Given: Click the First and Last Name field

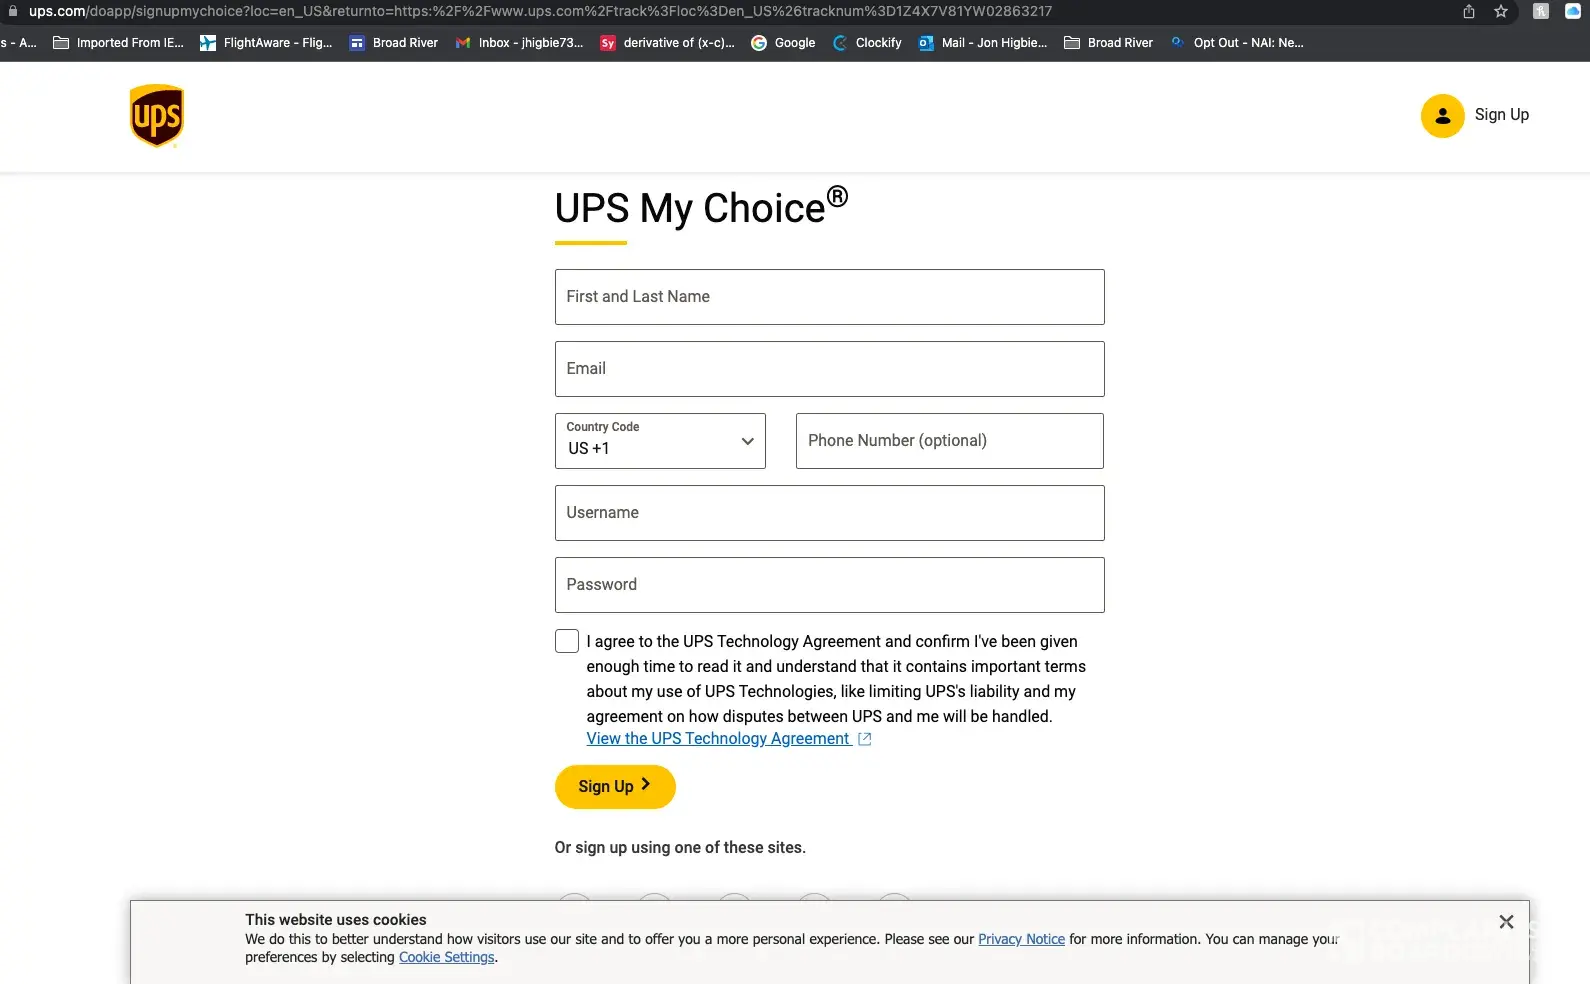Looking at the screenshot, I should coord(829,297).
